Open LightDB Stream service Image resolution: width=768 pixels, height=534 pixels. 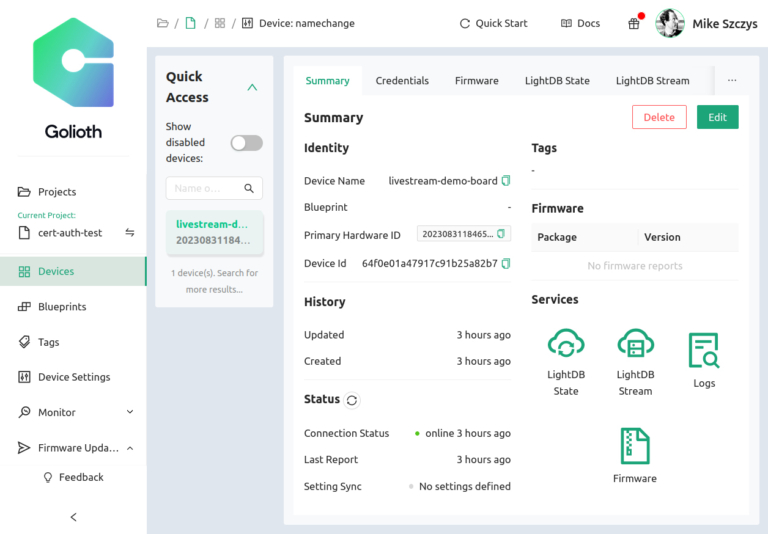point(635,362)
